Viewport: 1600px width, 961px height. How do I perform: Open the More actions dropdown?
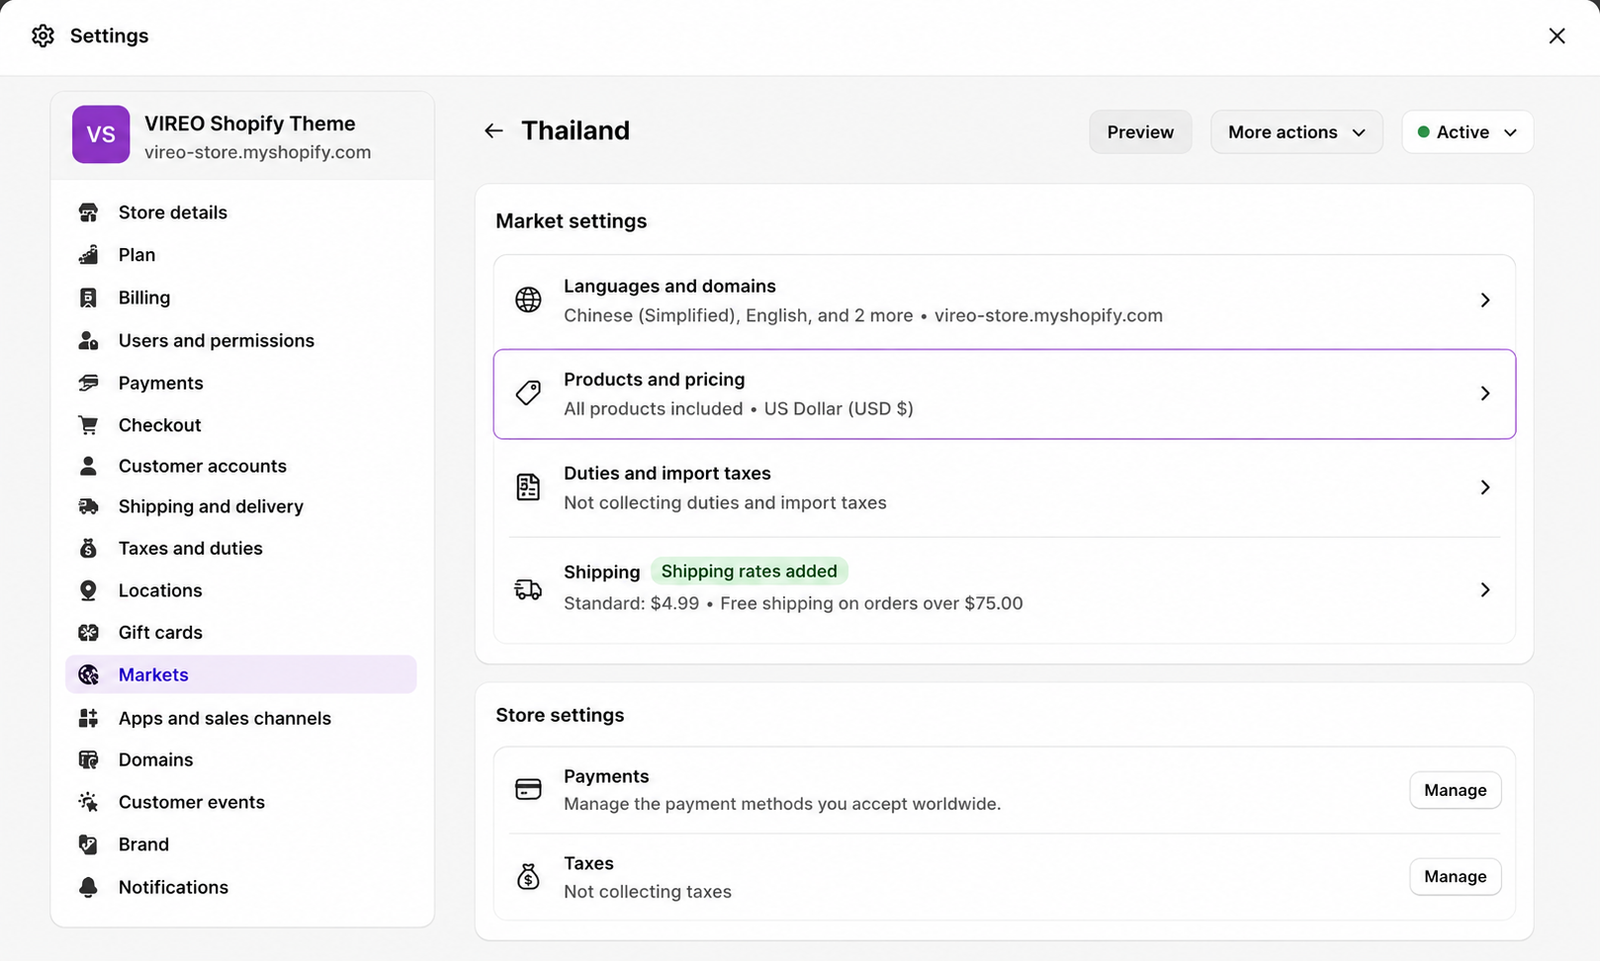tap(1297, 132)
